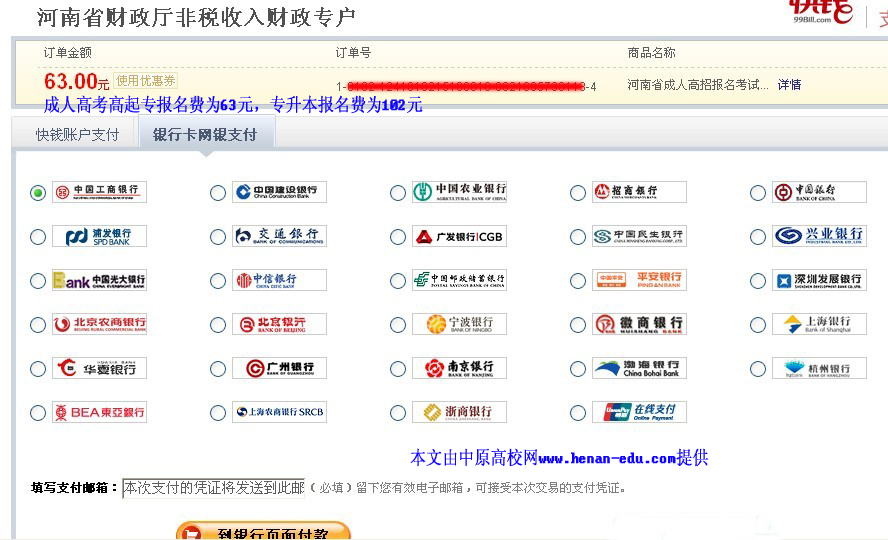This screenshot has height=540, width=888.
Task: Click the 使用优惠券 coupon button
Action: point(146,80)
